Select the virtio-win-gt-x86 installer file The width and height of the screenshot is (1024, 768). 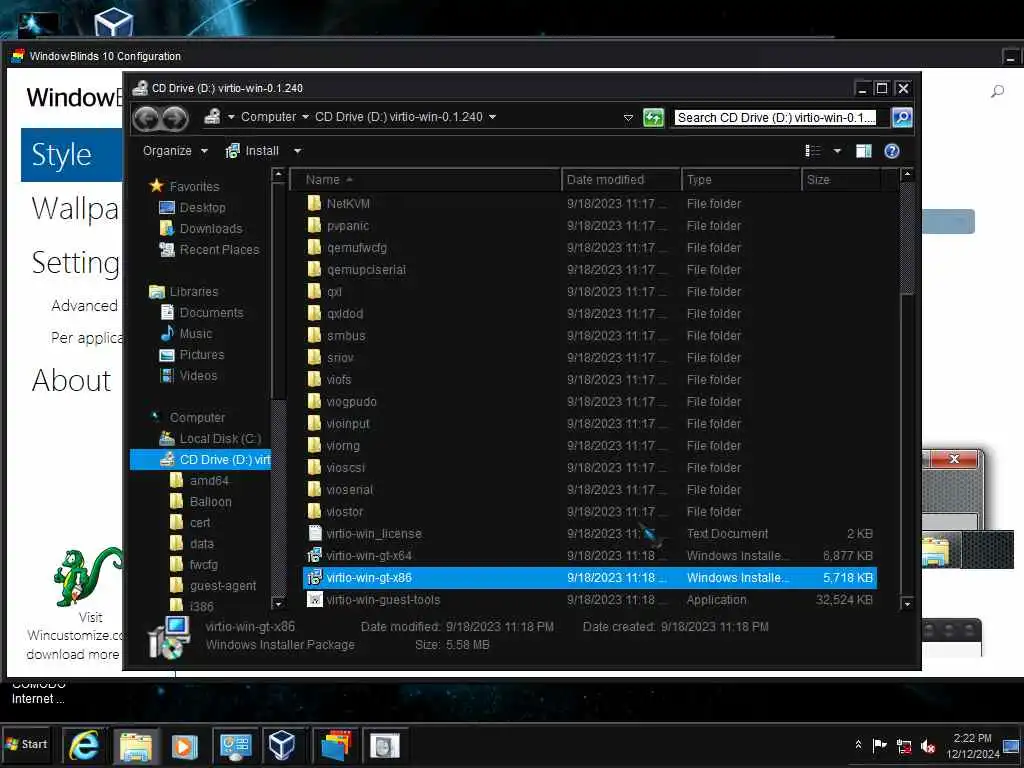click(590, 578)
